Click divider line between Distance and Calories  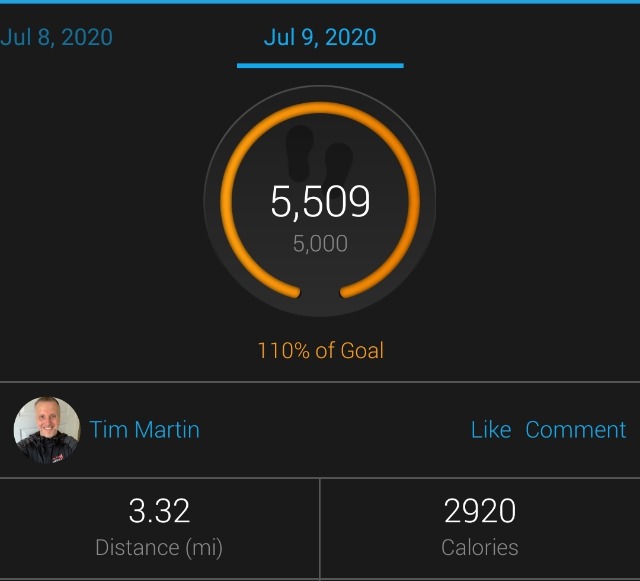(x=320, y=529)
